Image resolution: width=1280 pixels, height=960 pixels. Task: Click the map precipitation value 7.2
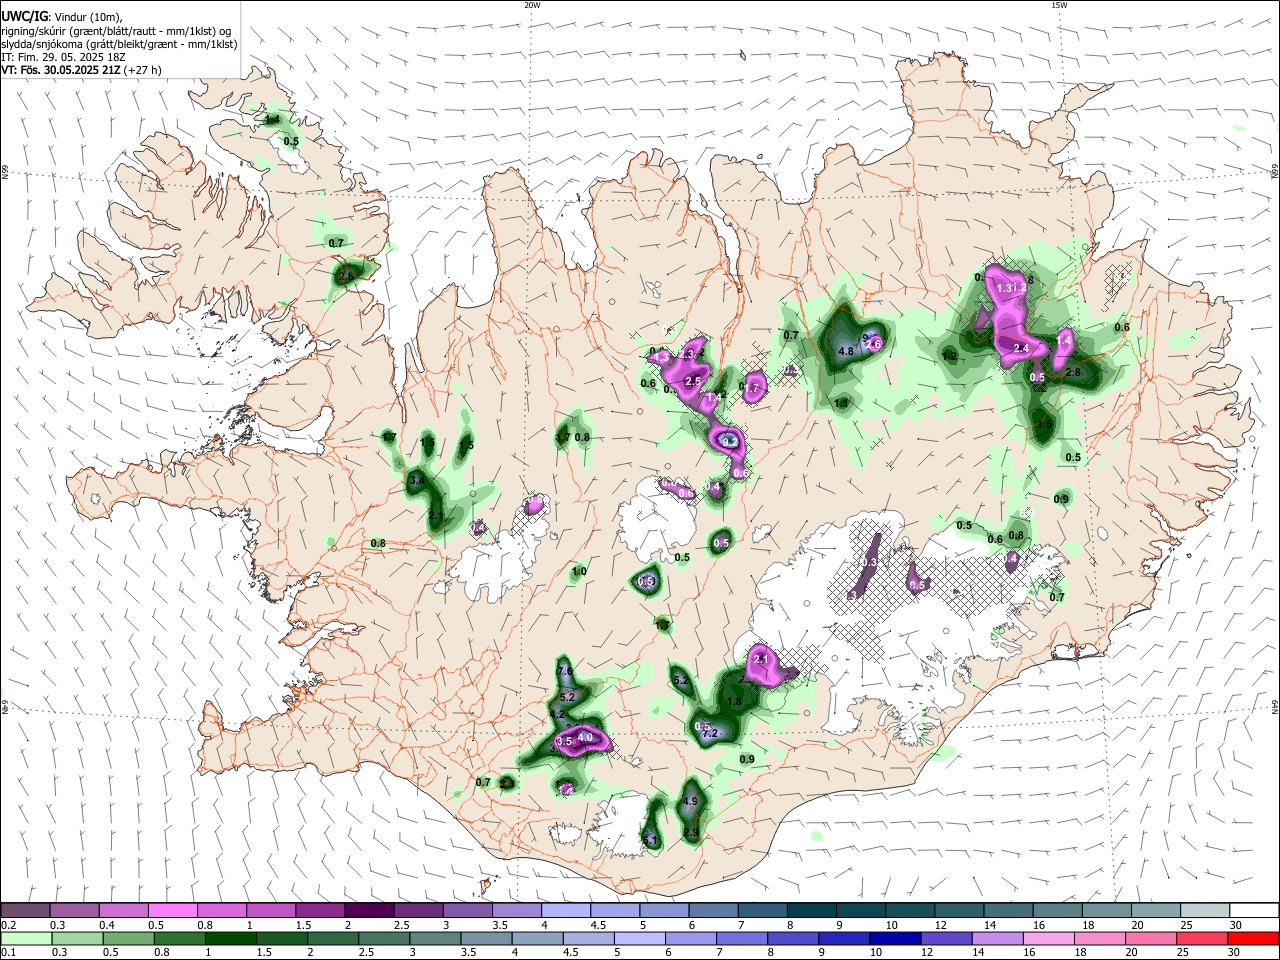point(711,733)
